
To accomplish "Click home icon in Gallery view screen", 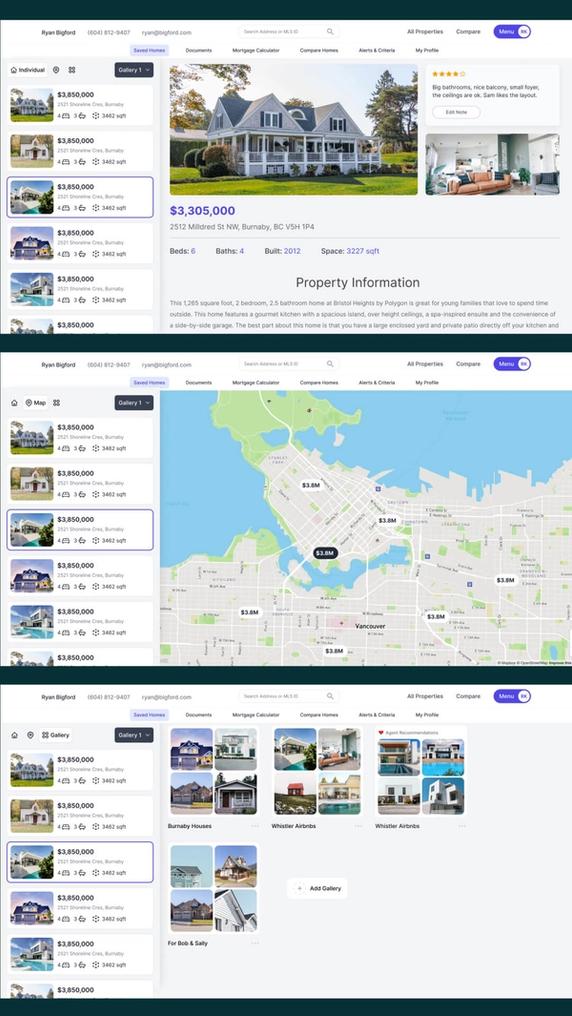I will click(x=14, y=735).
